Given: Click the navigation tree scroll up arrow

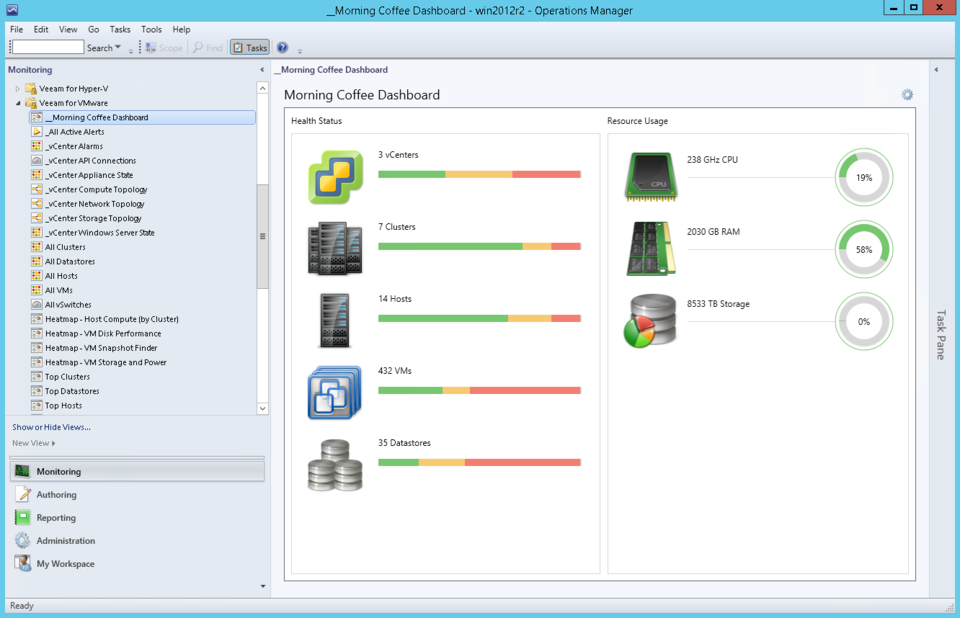Looking at the screenshot, I should click(x=263, y=88).
